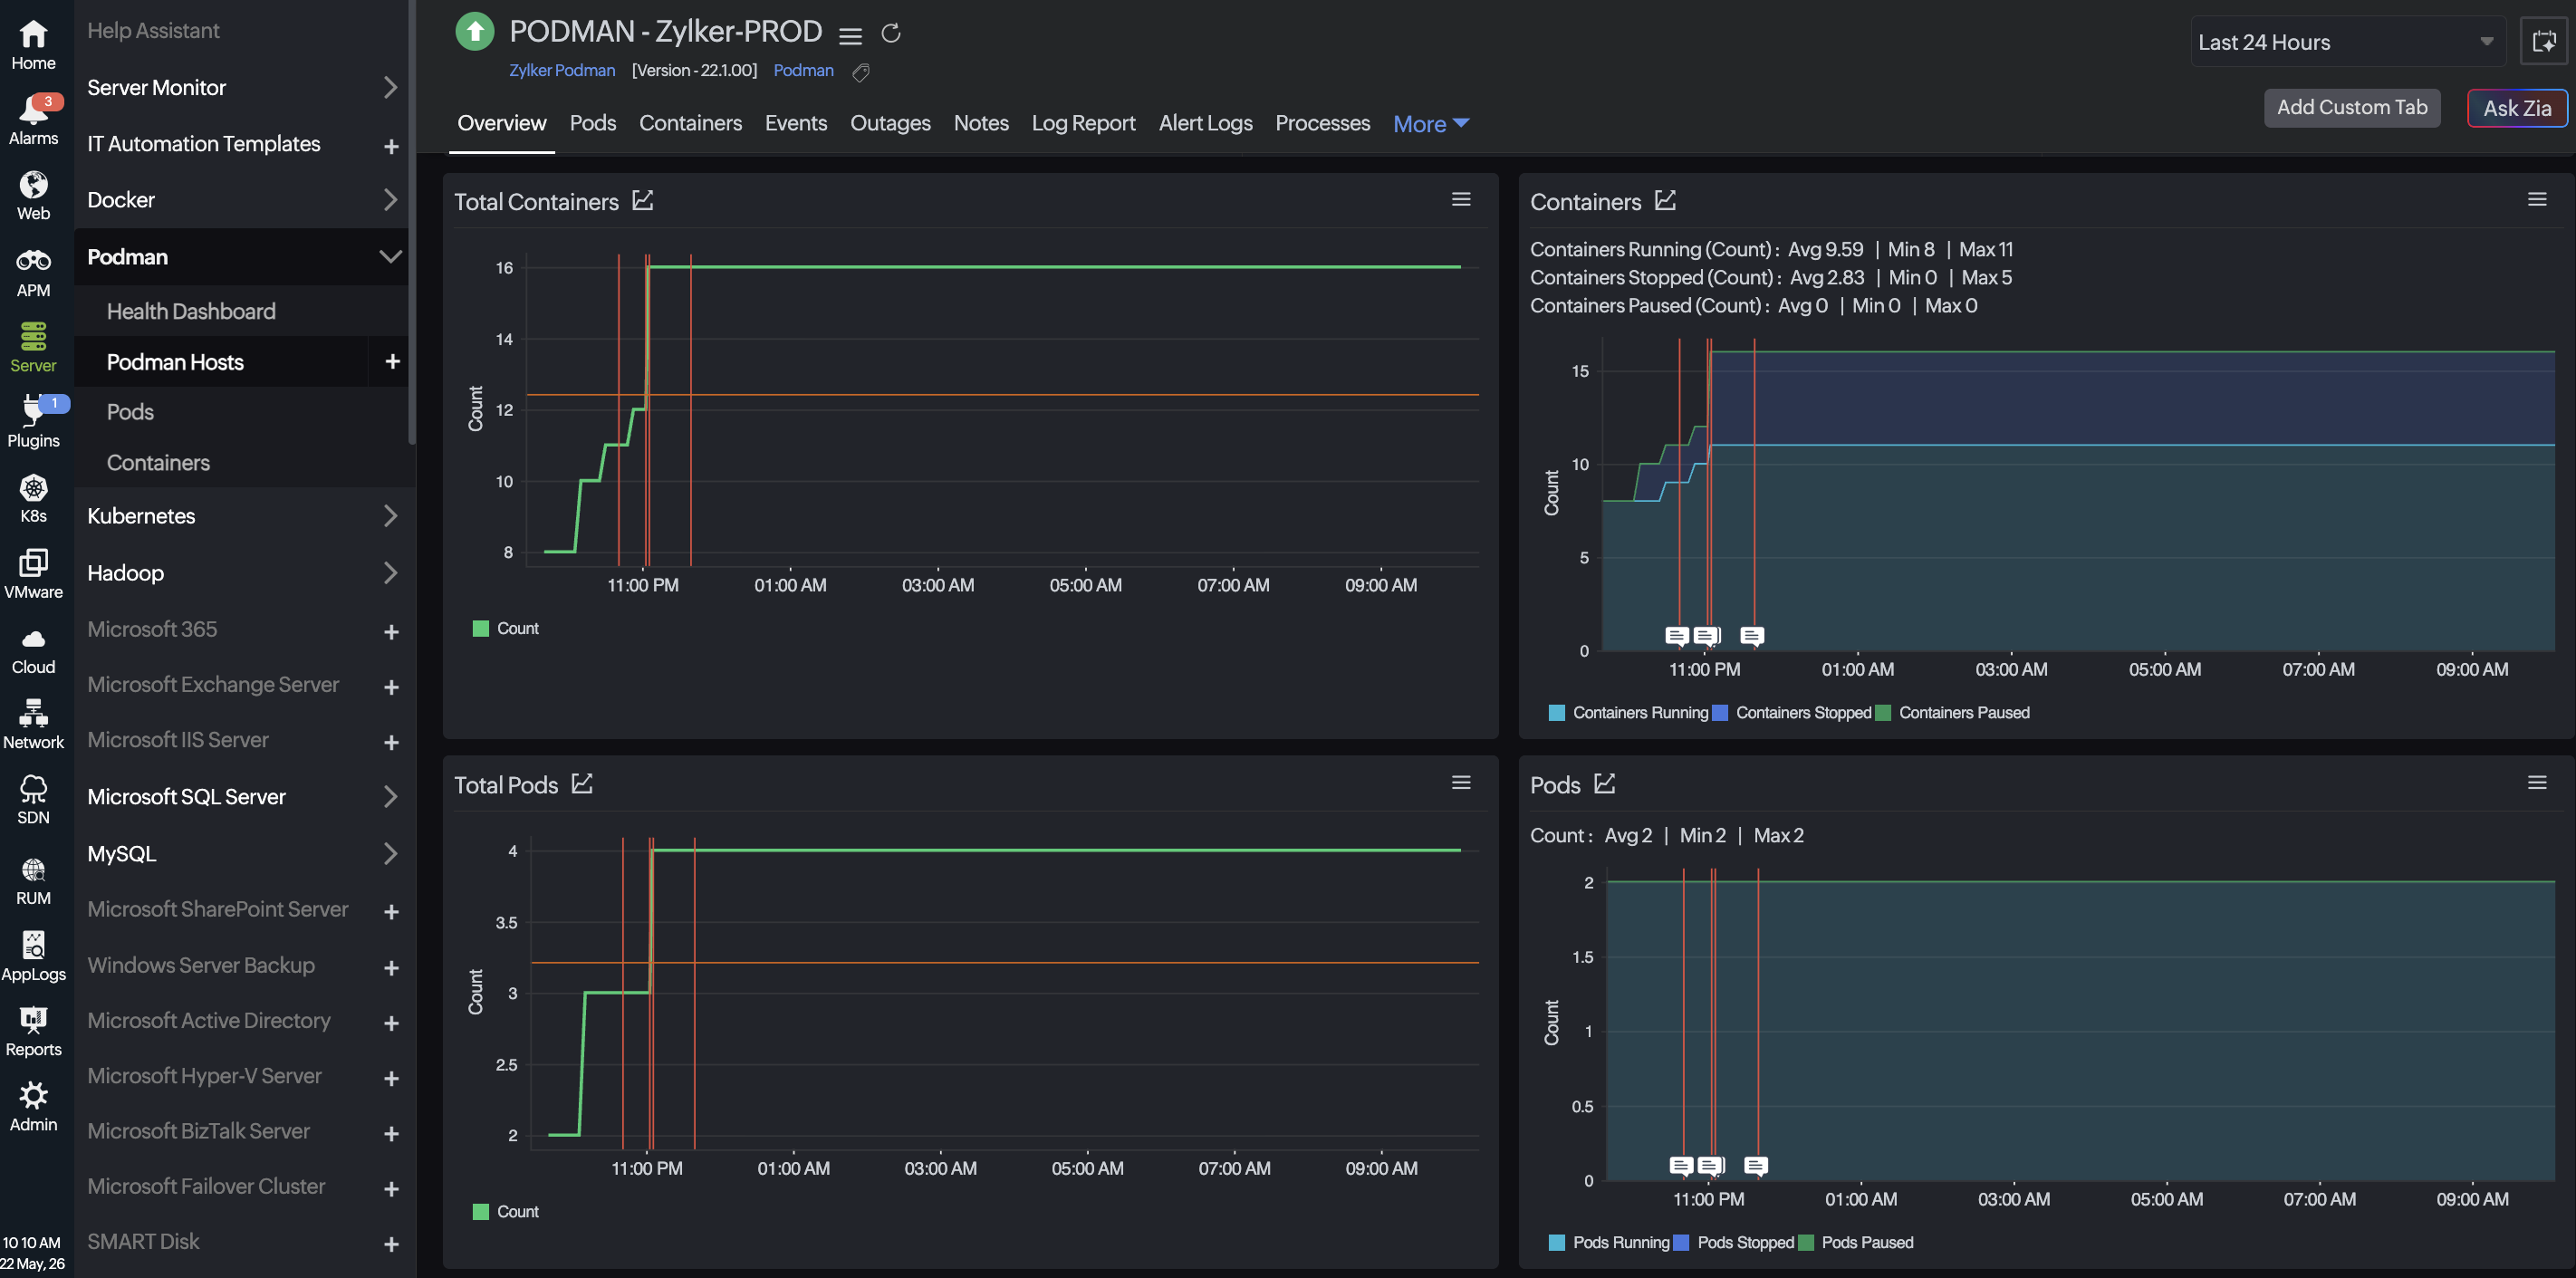Switch to the Pods tab

pyautogui.click(x=593, y=123)
